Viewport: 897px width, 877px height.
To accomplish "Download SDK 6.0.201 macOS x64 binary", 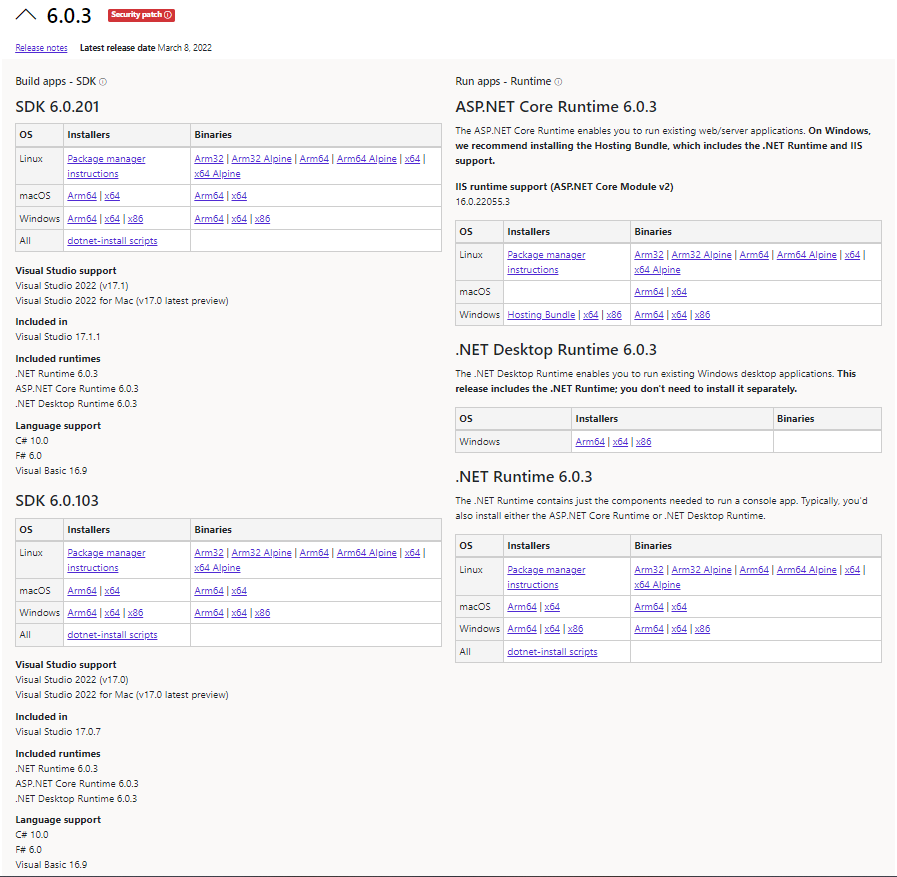I will tap(239, 196).
